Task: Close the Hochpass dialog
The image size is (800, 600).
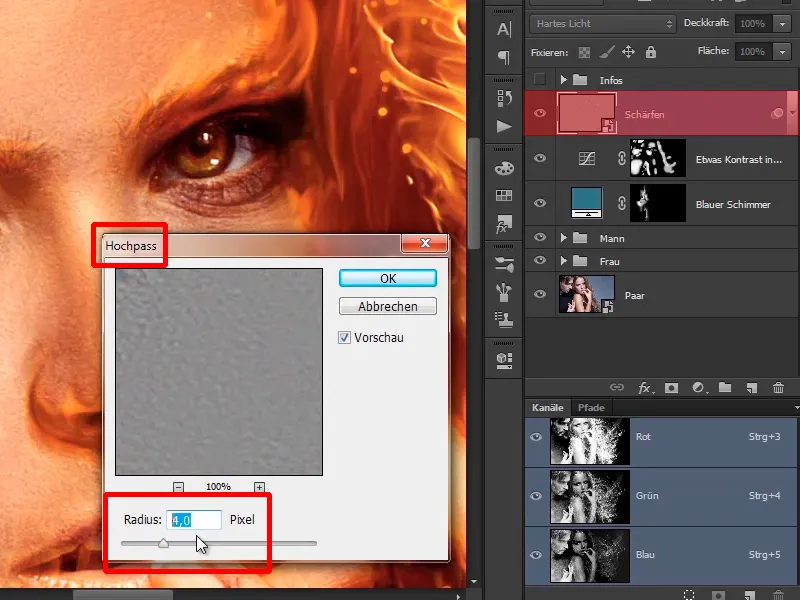Action: click(425, 243)
